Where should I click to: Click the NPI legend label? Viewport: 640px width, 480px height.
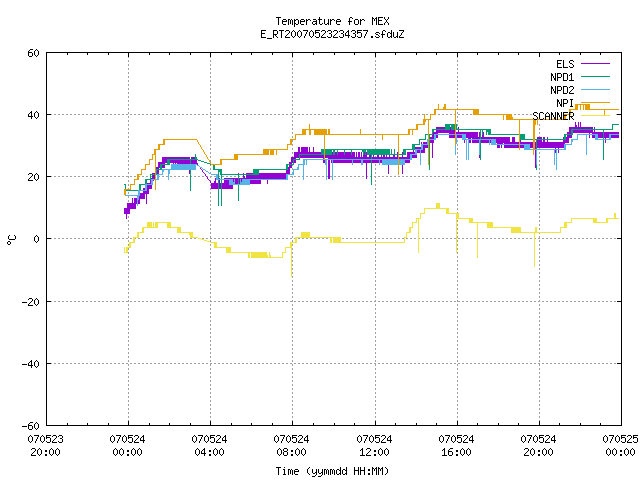pos(565,103)
